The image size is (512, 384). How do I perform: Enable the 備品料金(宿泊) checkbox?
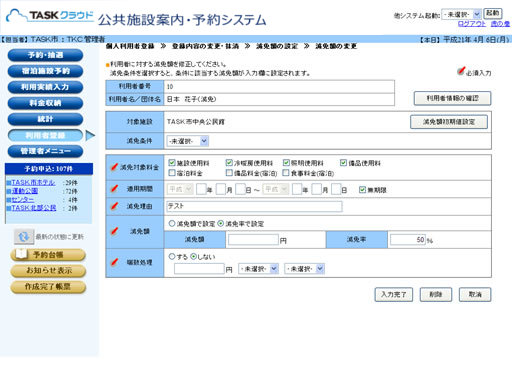(229, 173)
